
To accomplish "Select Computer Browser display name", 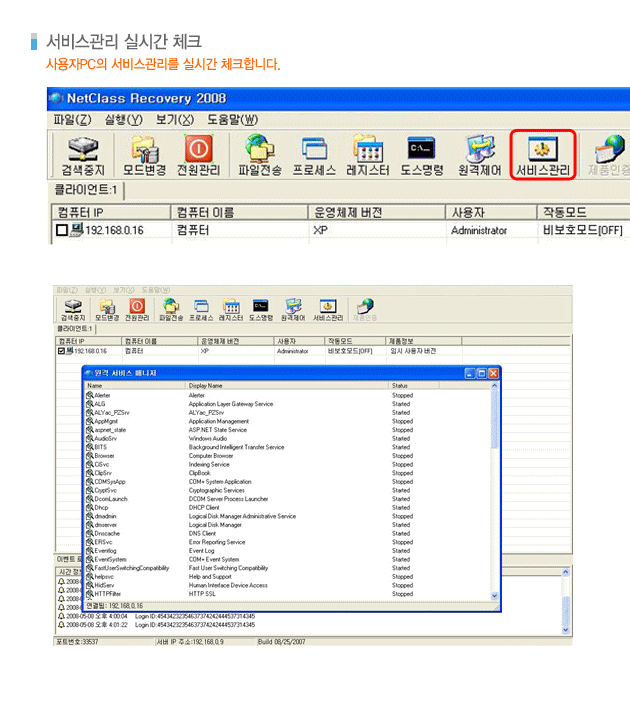I will click(x=211, y=456).
